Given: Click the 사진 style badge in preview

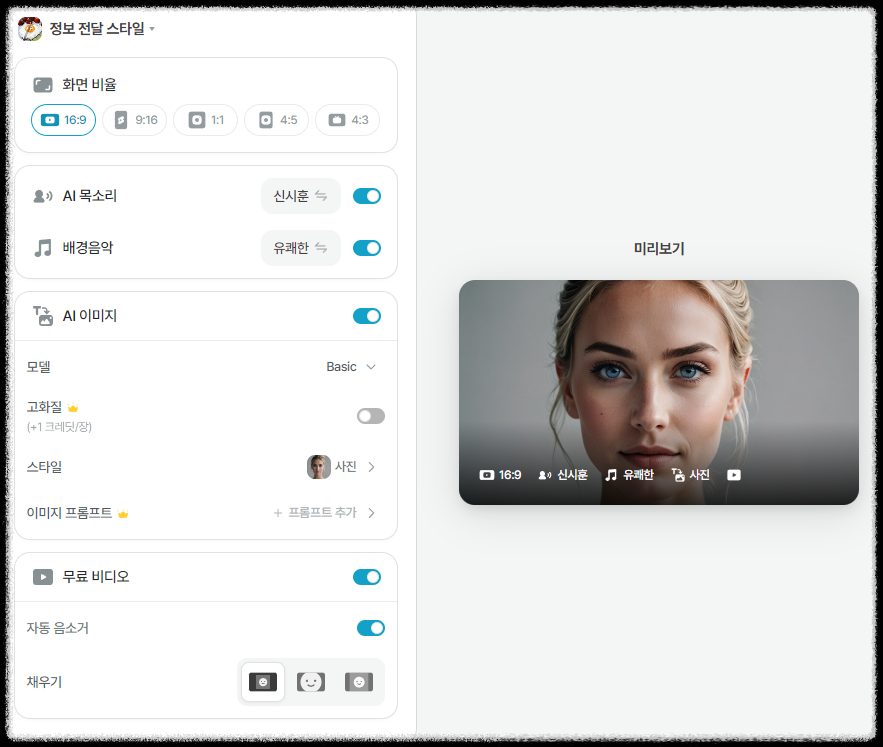Looking at the screenshot, I should (690, 475).
